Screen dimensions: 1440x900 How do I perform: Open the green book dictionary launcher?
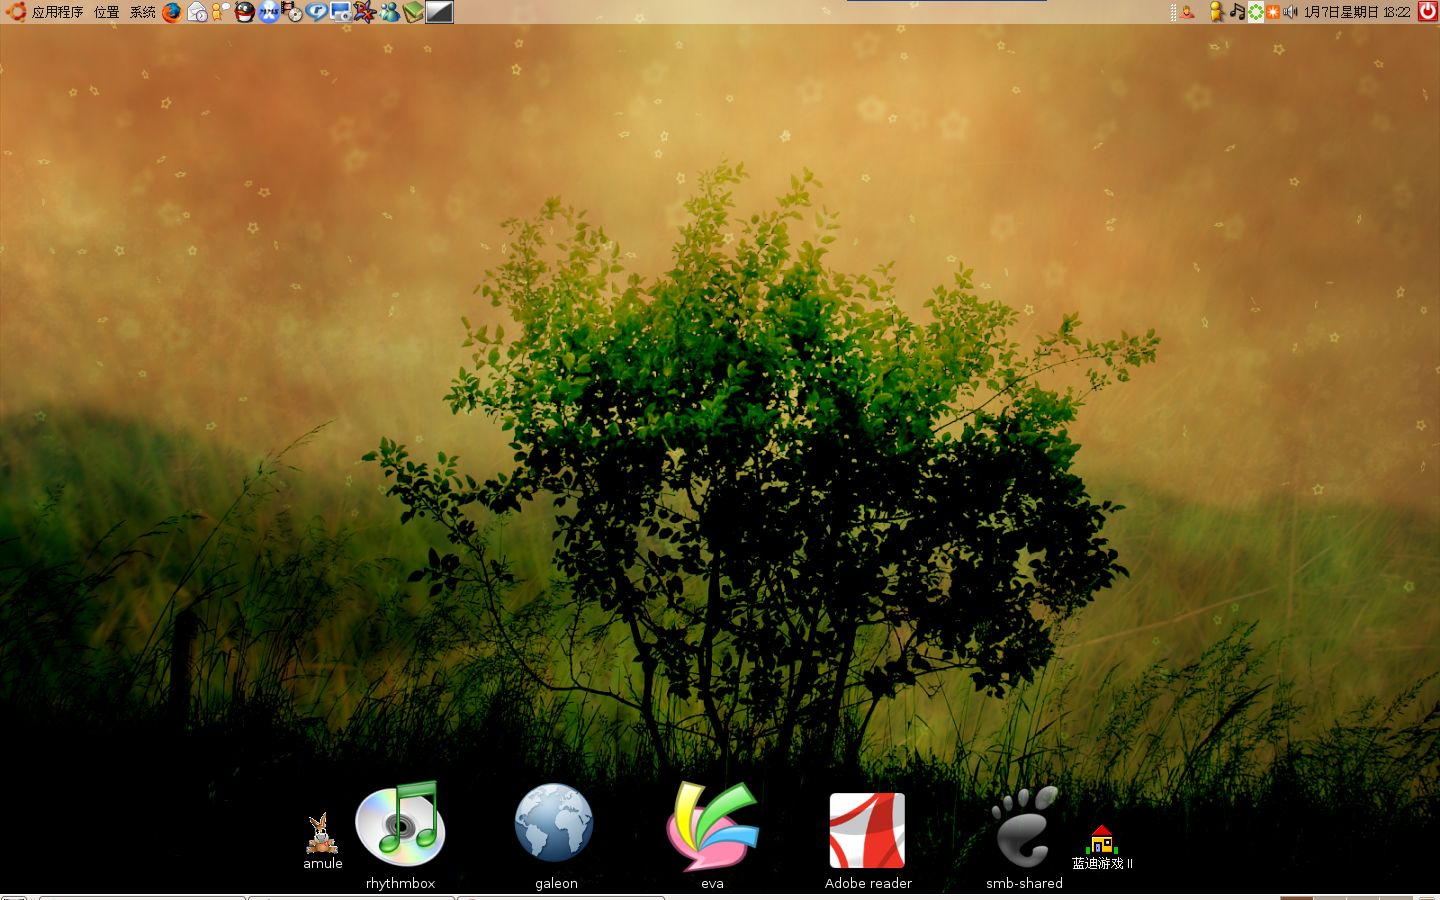tap(413, 12)
